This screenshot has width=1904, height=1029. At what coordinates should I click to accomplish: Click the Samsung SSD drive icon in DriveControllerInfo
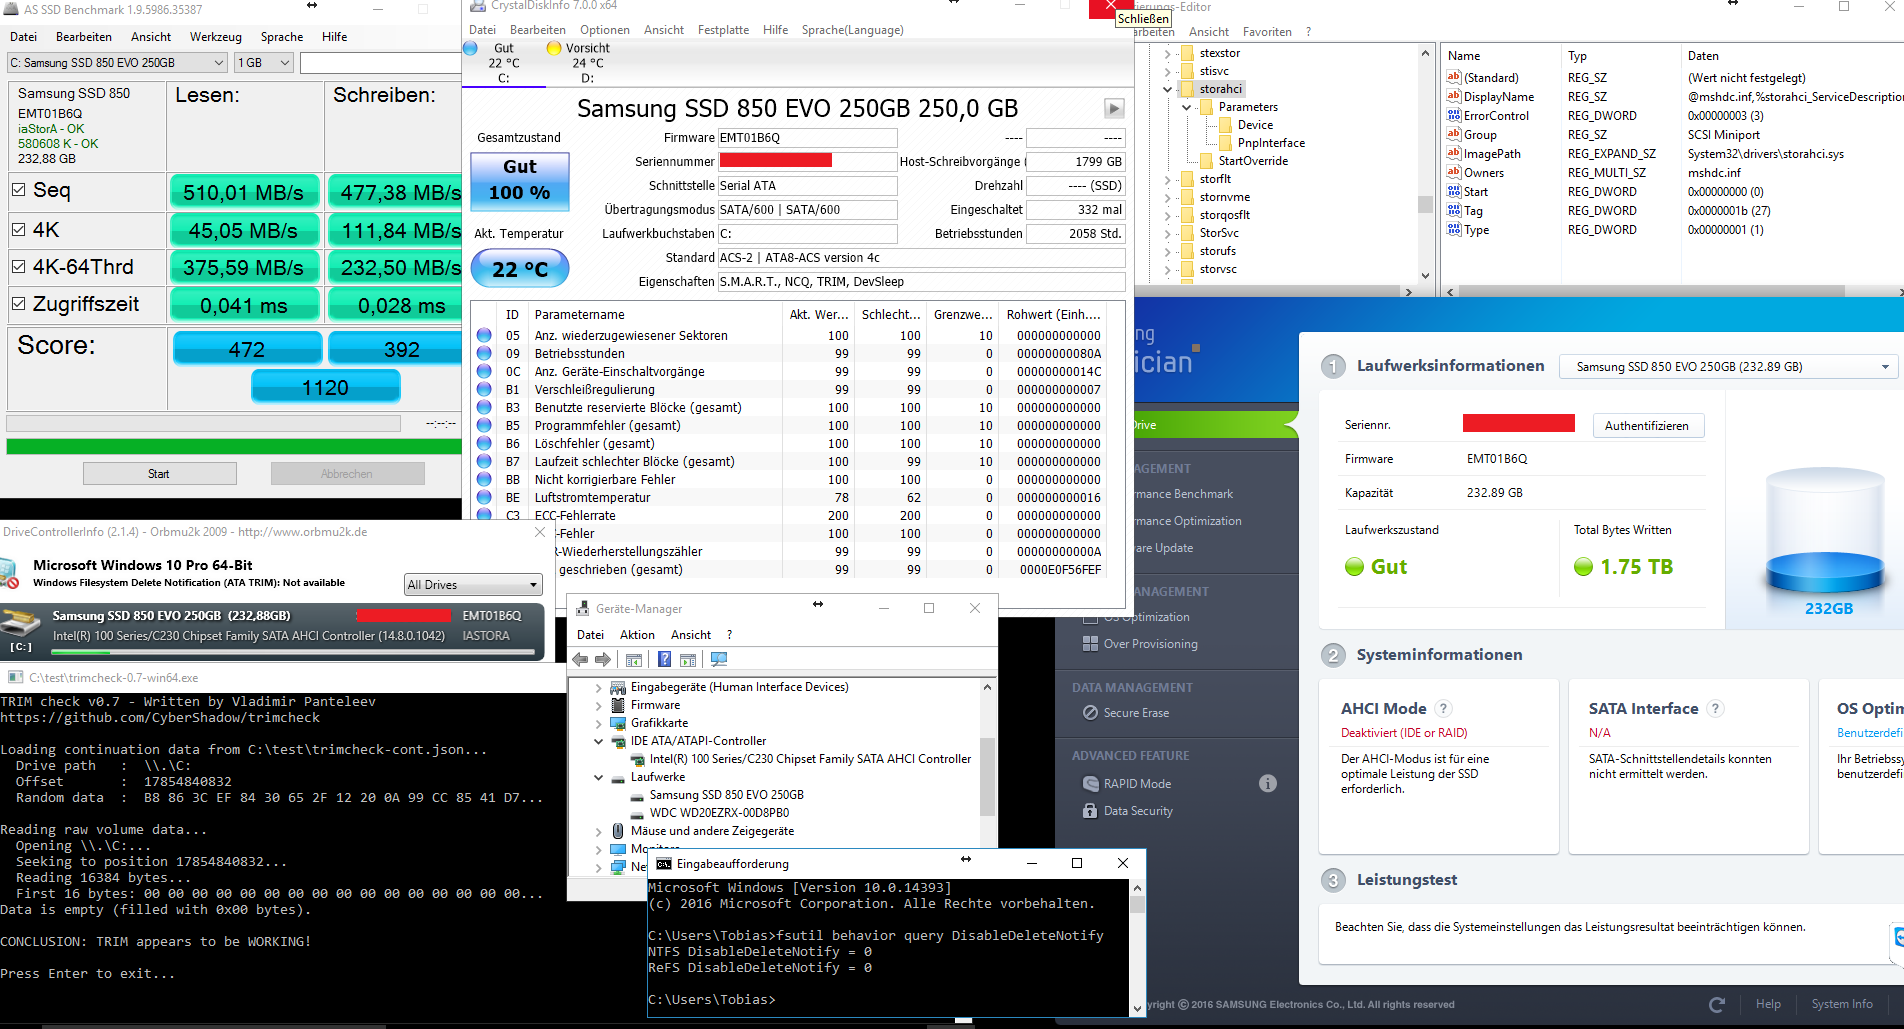click(x=22, y=625)
